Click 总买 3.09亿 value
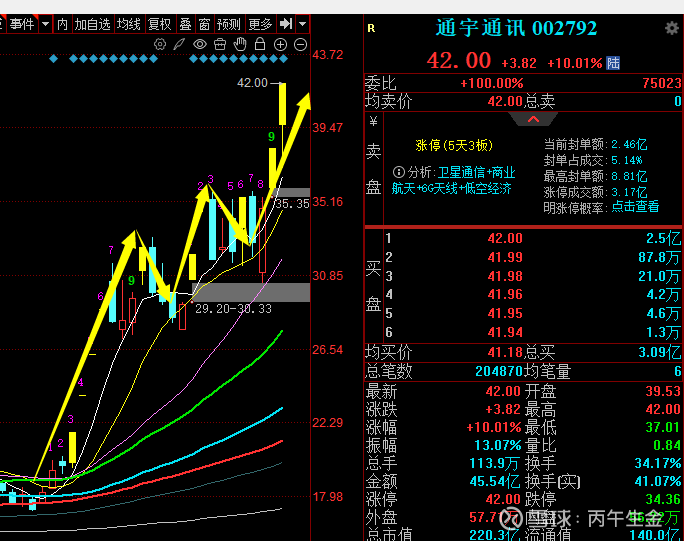The width and height of the screenshot is (684, 541). (x=660, y=353)
